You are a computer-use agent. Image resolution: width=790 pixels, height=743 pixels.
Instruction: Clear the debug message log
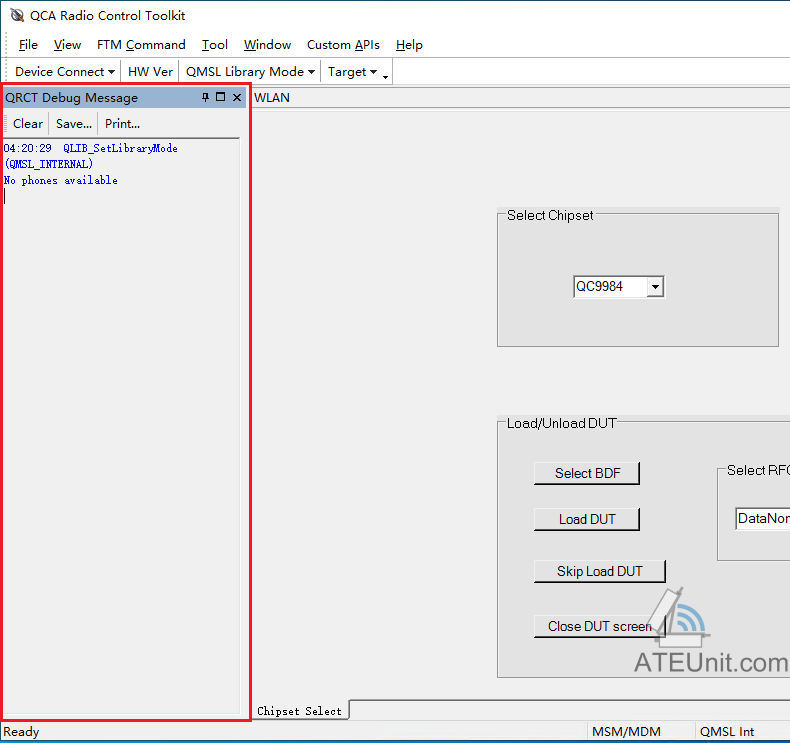28,123
